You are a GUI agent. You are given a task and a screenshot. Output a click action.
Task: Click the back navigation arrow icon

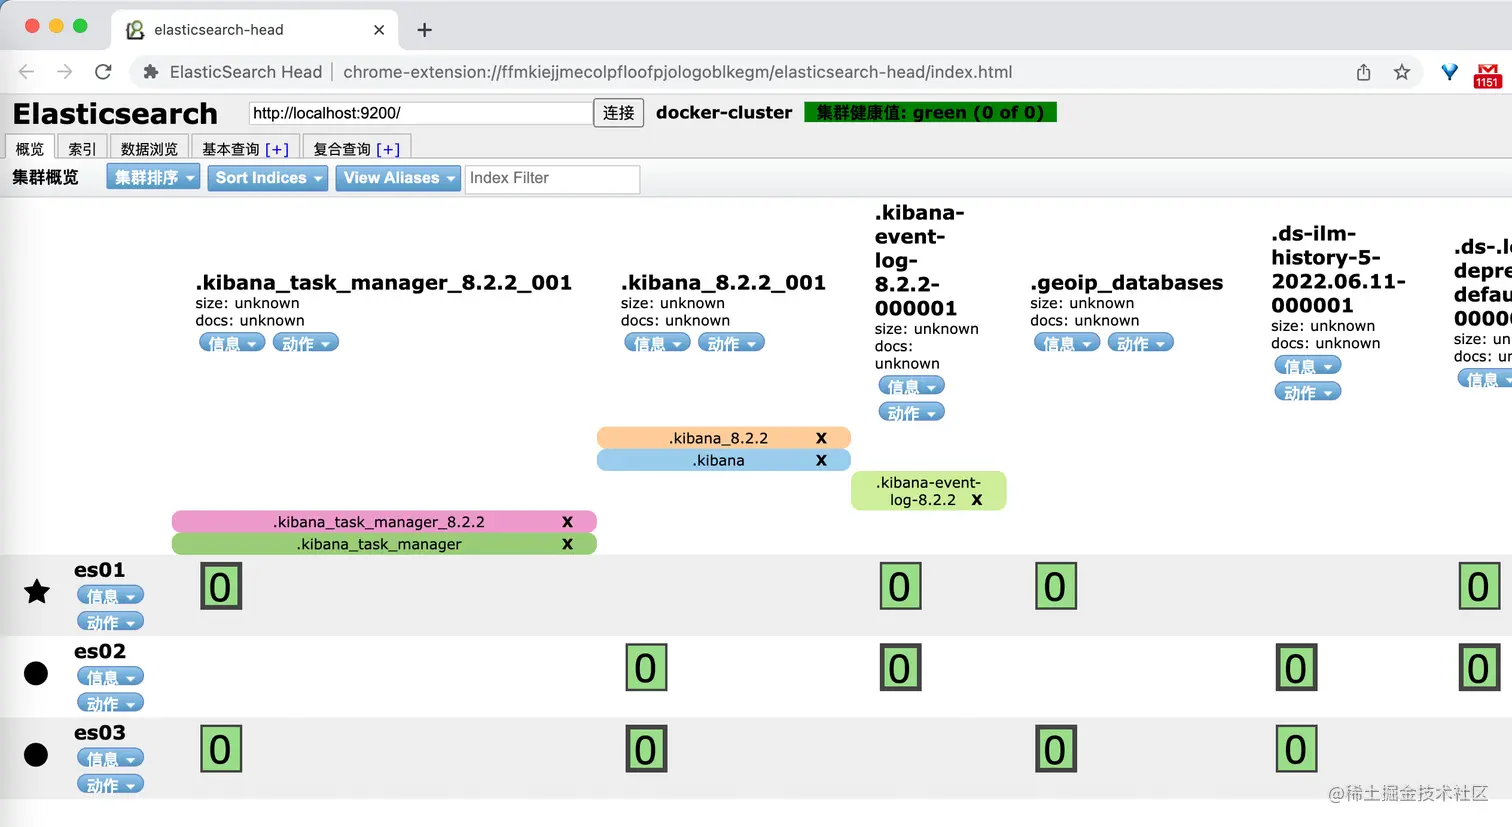[x=25, y=72]
